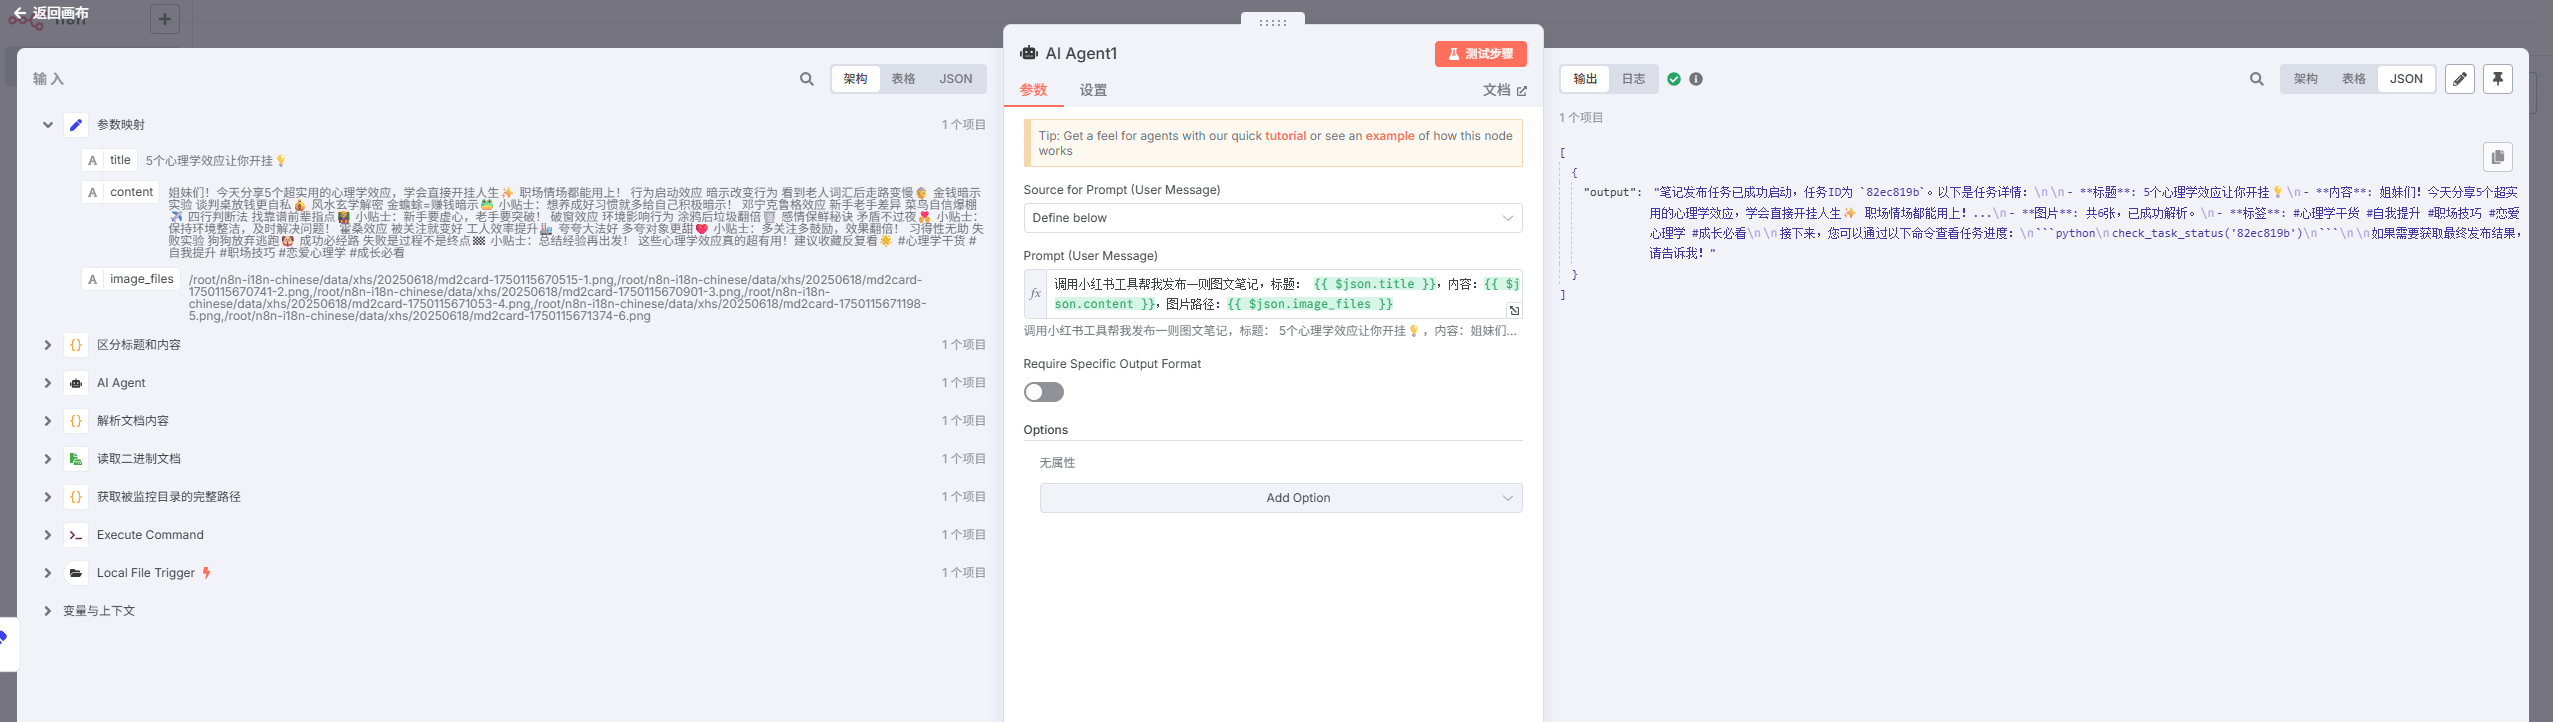Collapse the 参数映射 node
Screen dimensions: 2553x722
pyautogui.click(x=47, y=125)
